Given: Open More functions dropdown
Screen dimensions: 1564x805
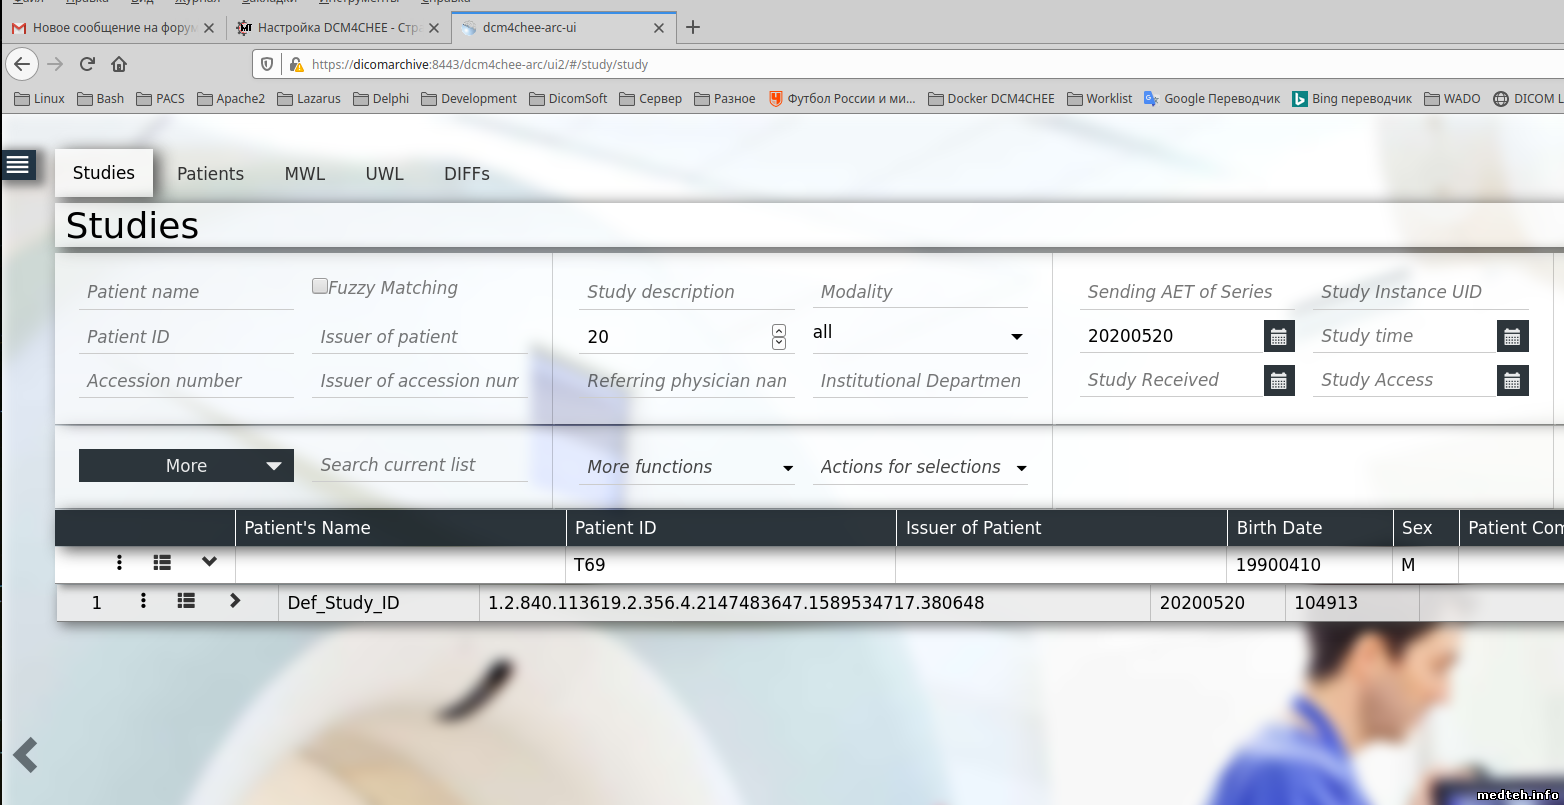Looking at the screenshot, I should pos(690,467).
